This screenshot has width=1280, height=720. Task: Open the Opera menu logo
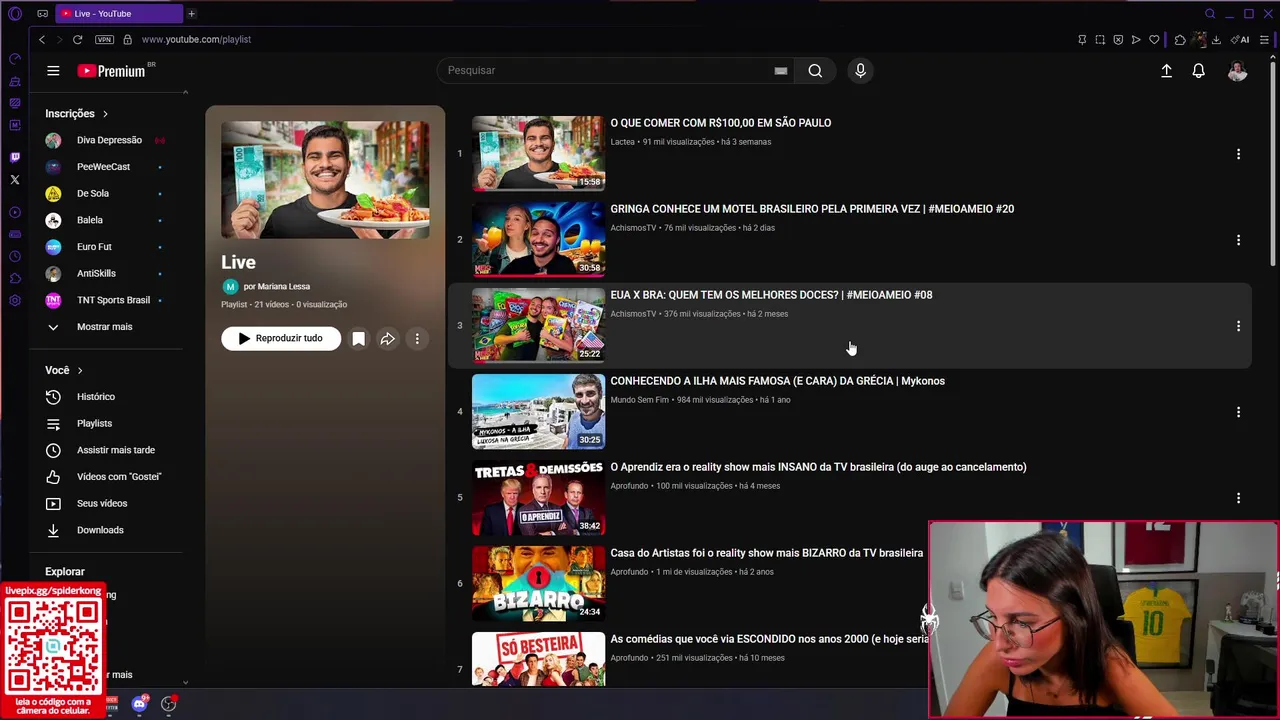point(14,14)
